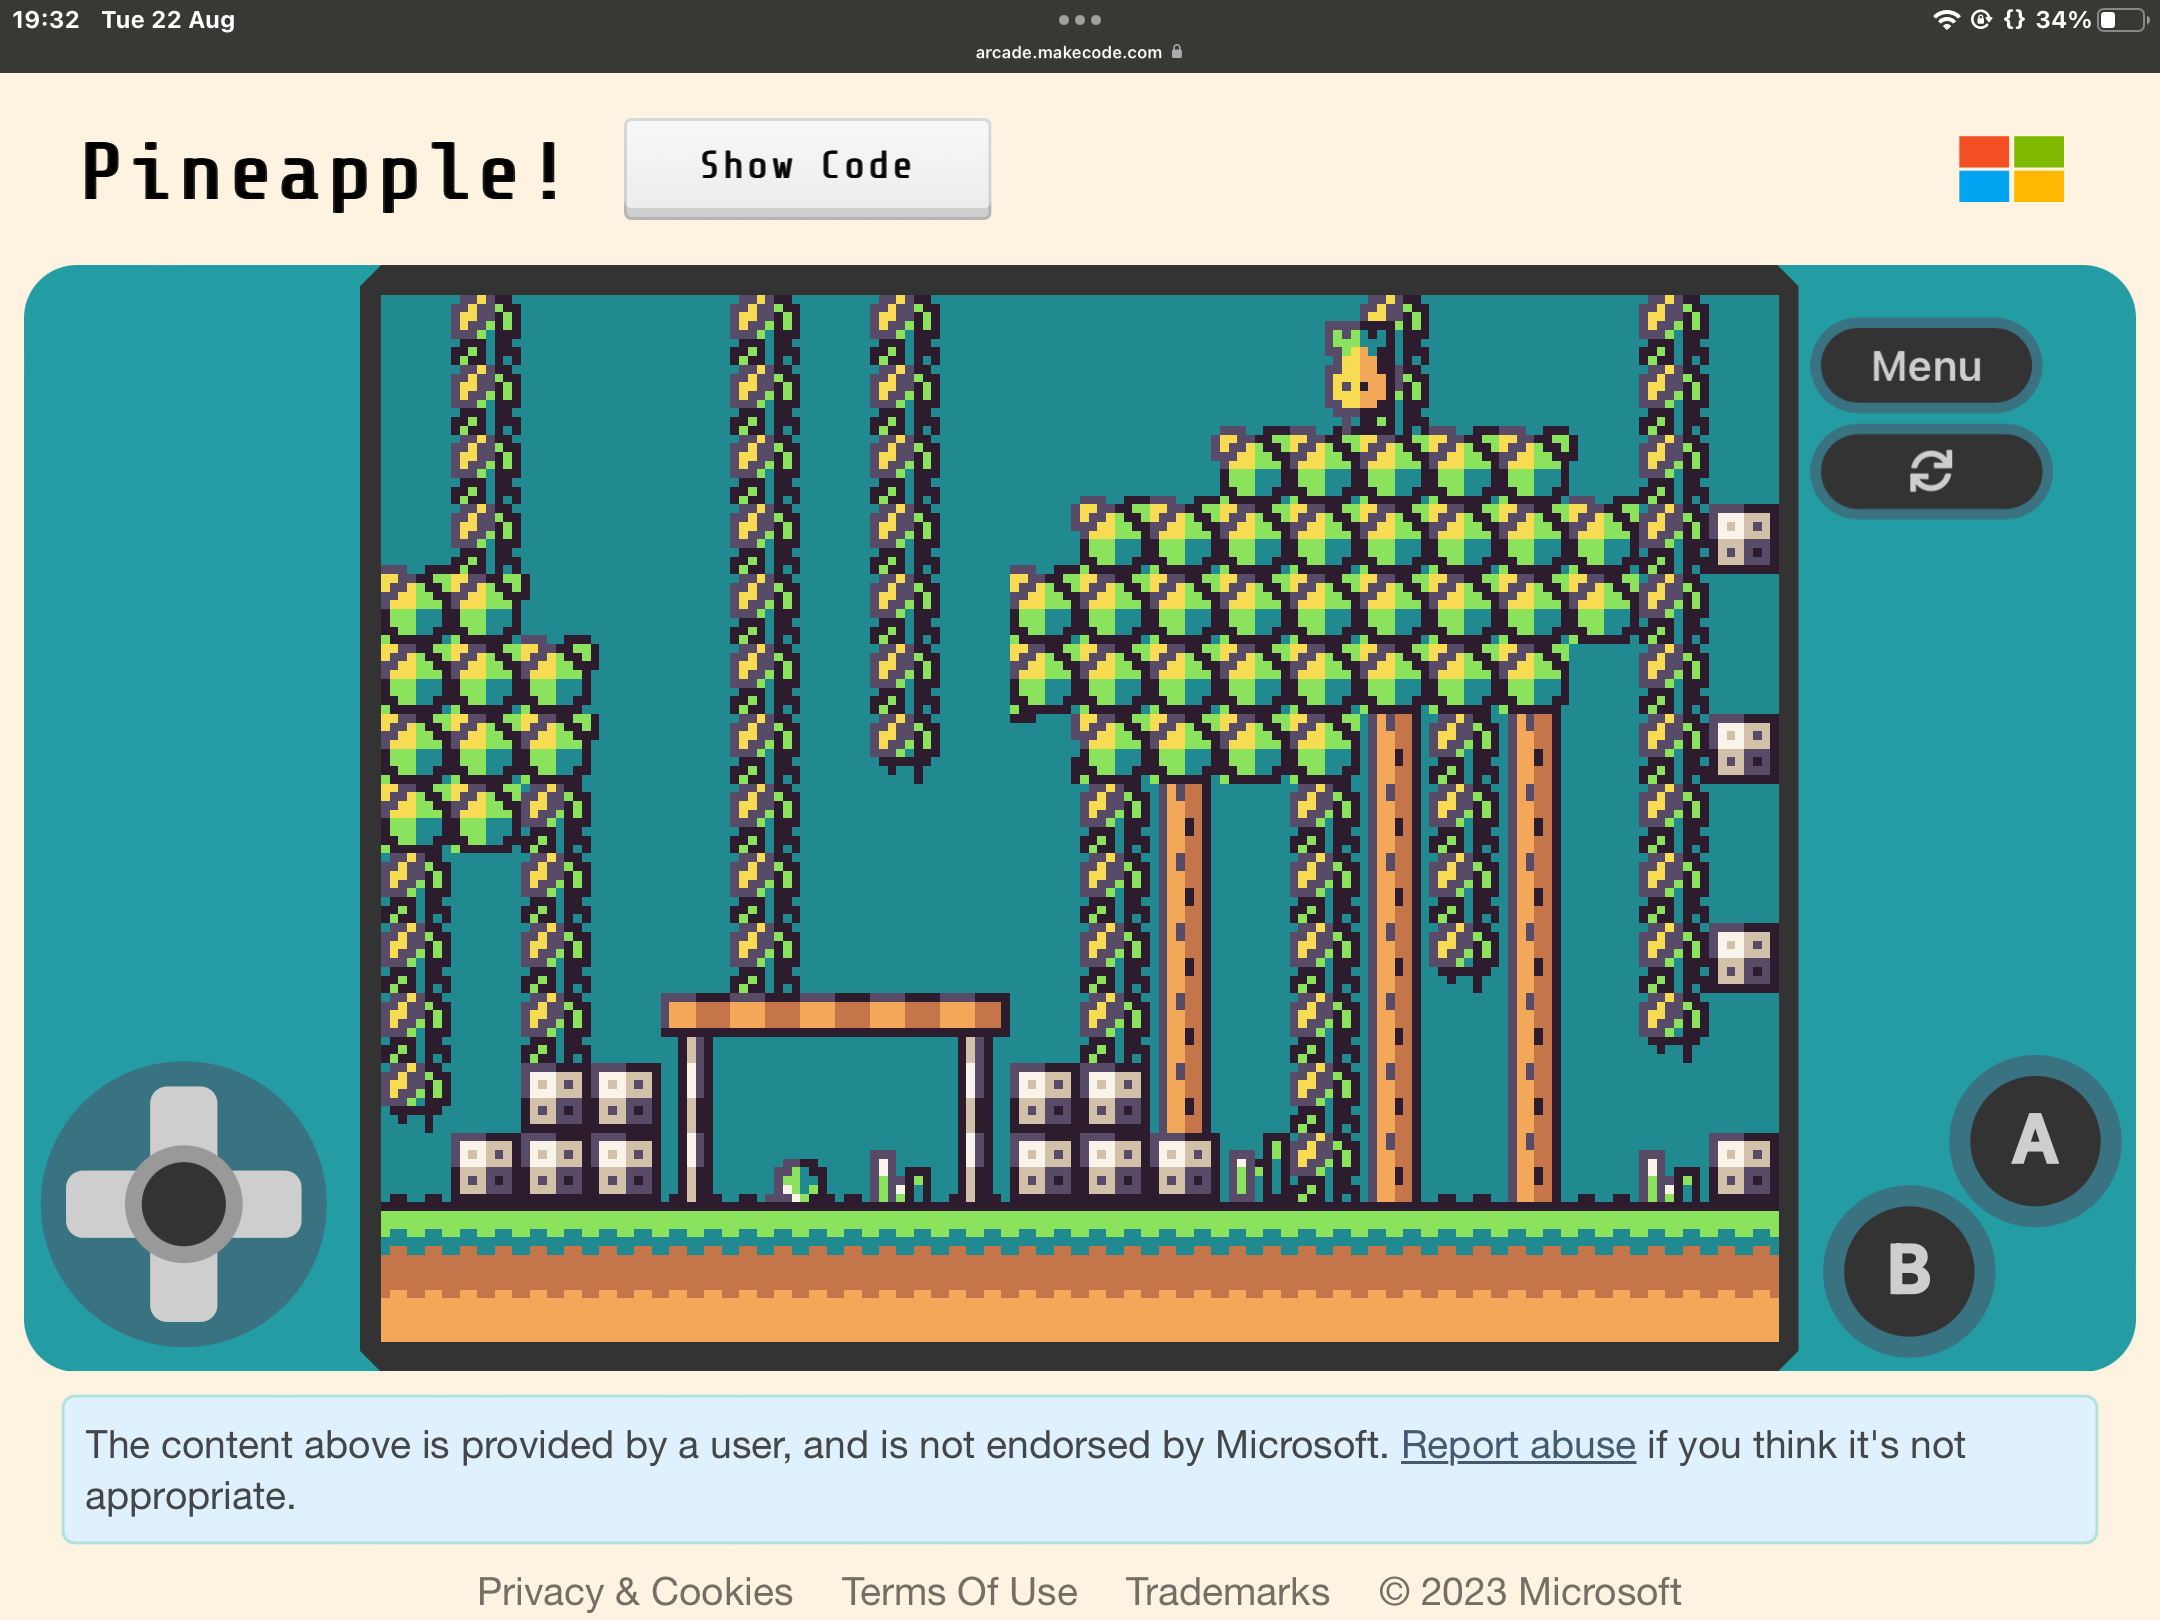Click the Microsoft logo
This screenshot has height=1620, width=2160.
(2011, 169)
